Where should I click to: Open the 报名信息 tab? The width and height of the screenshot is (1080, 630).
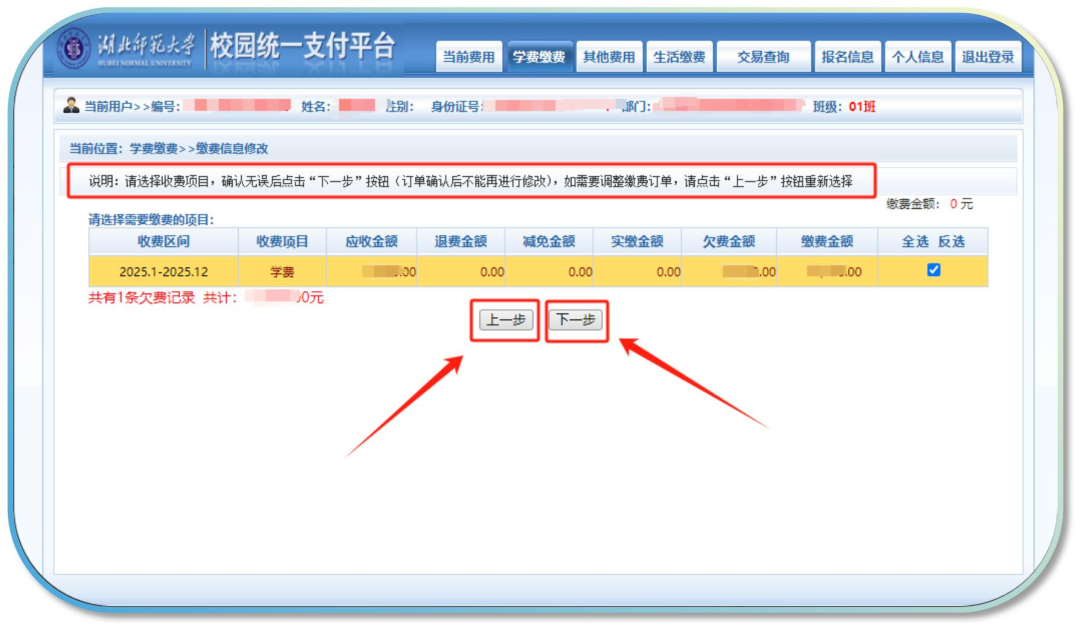pyautogui.click(x=847, y=56)
